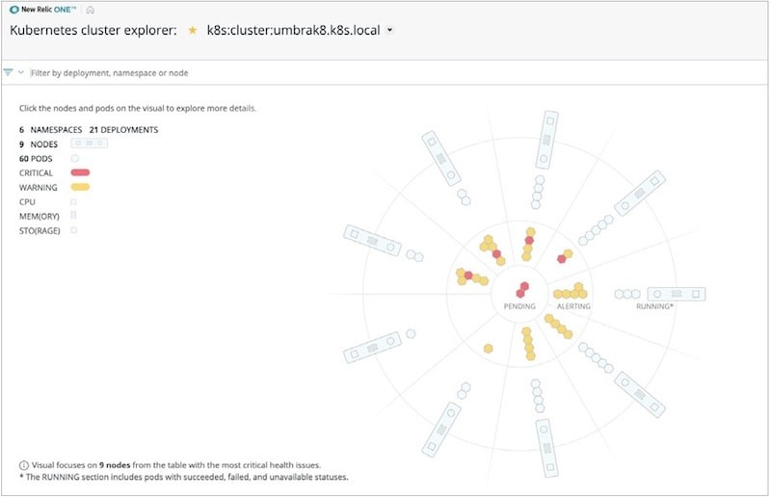Screen dimensions: 770x497
Task: Click the PENDING ring label
Action: [x=520, y=306]
